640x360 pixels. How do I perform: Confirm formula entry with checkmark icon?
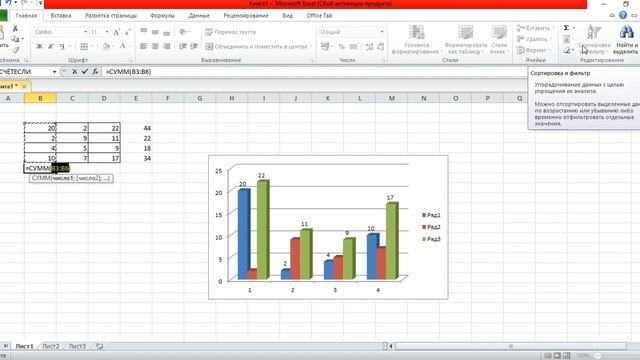pyautogui.click(x=85, y=71)
